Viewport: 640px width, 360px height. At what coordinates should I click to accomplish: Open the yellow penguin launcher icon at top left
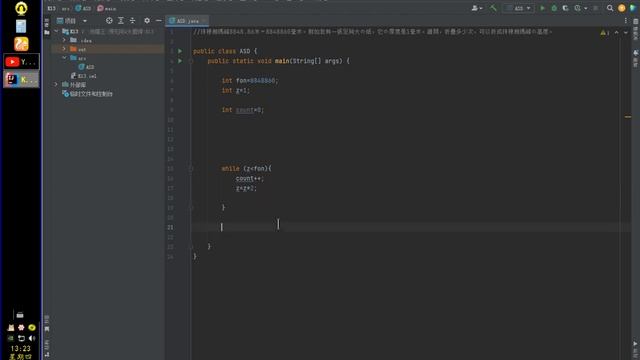coord(21,8)
